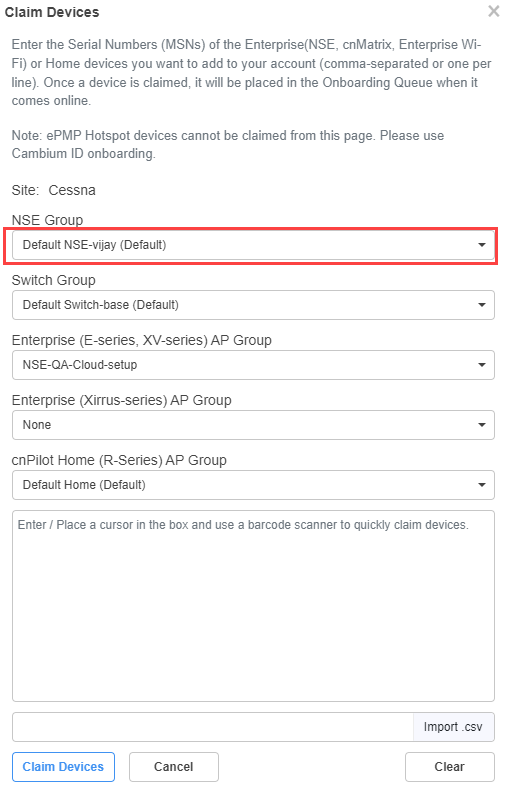Click the Default Switch-base (Default) value

(101, 305)
